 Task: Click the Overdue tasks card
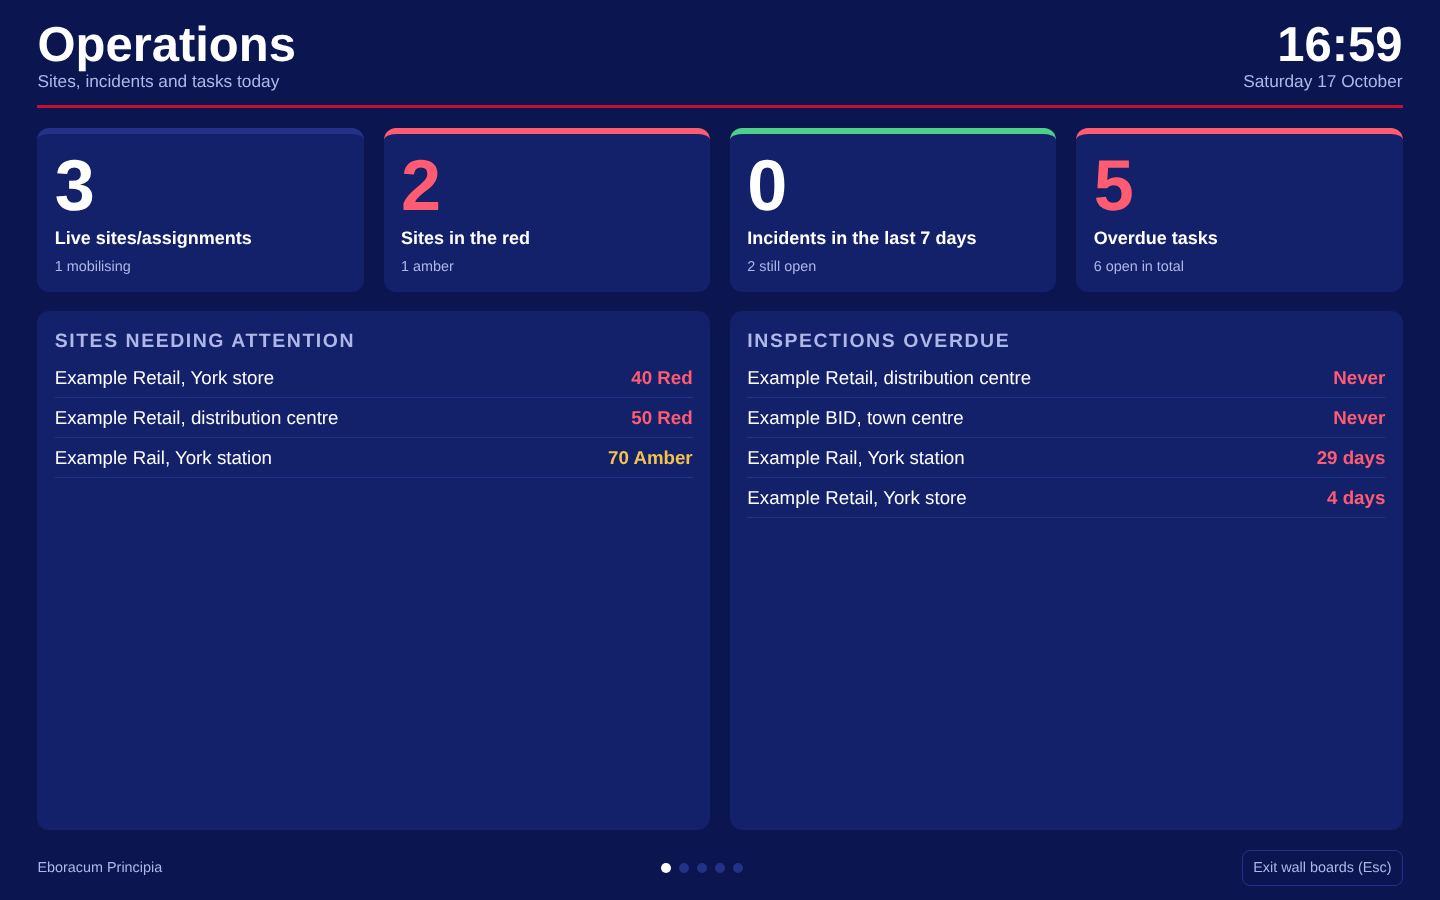pyautogui.click(x=1239, y=210)
